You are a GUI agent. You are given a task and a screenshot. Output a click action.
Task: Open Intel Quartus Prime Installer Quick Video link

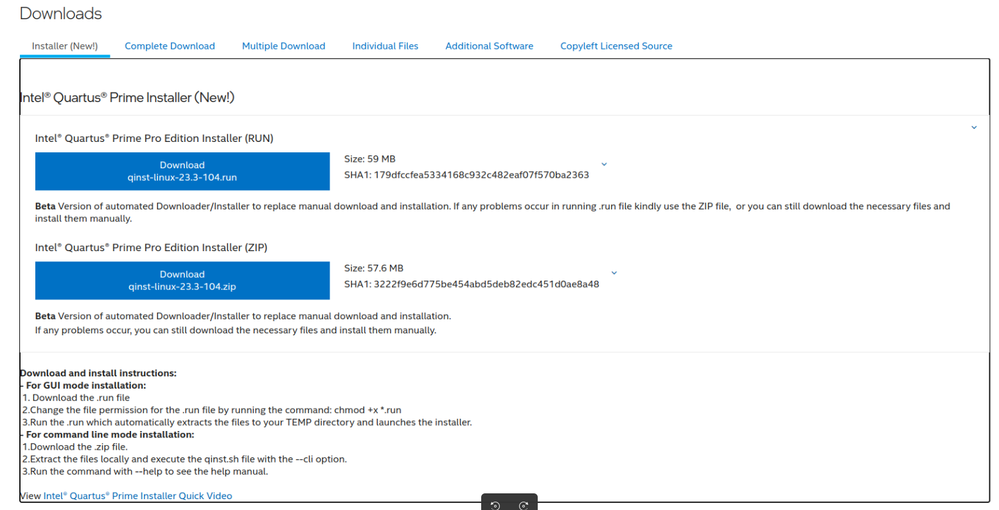pos(138,495)
